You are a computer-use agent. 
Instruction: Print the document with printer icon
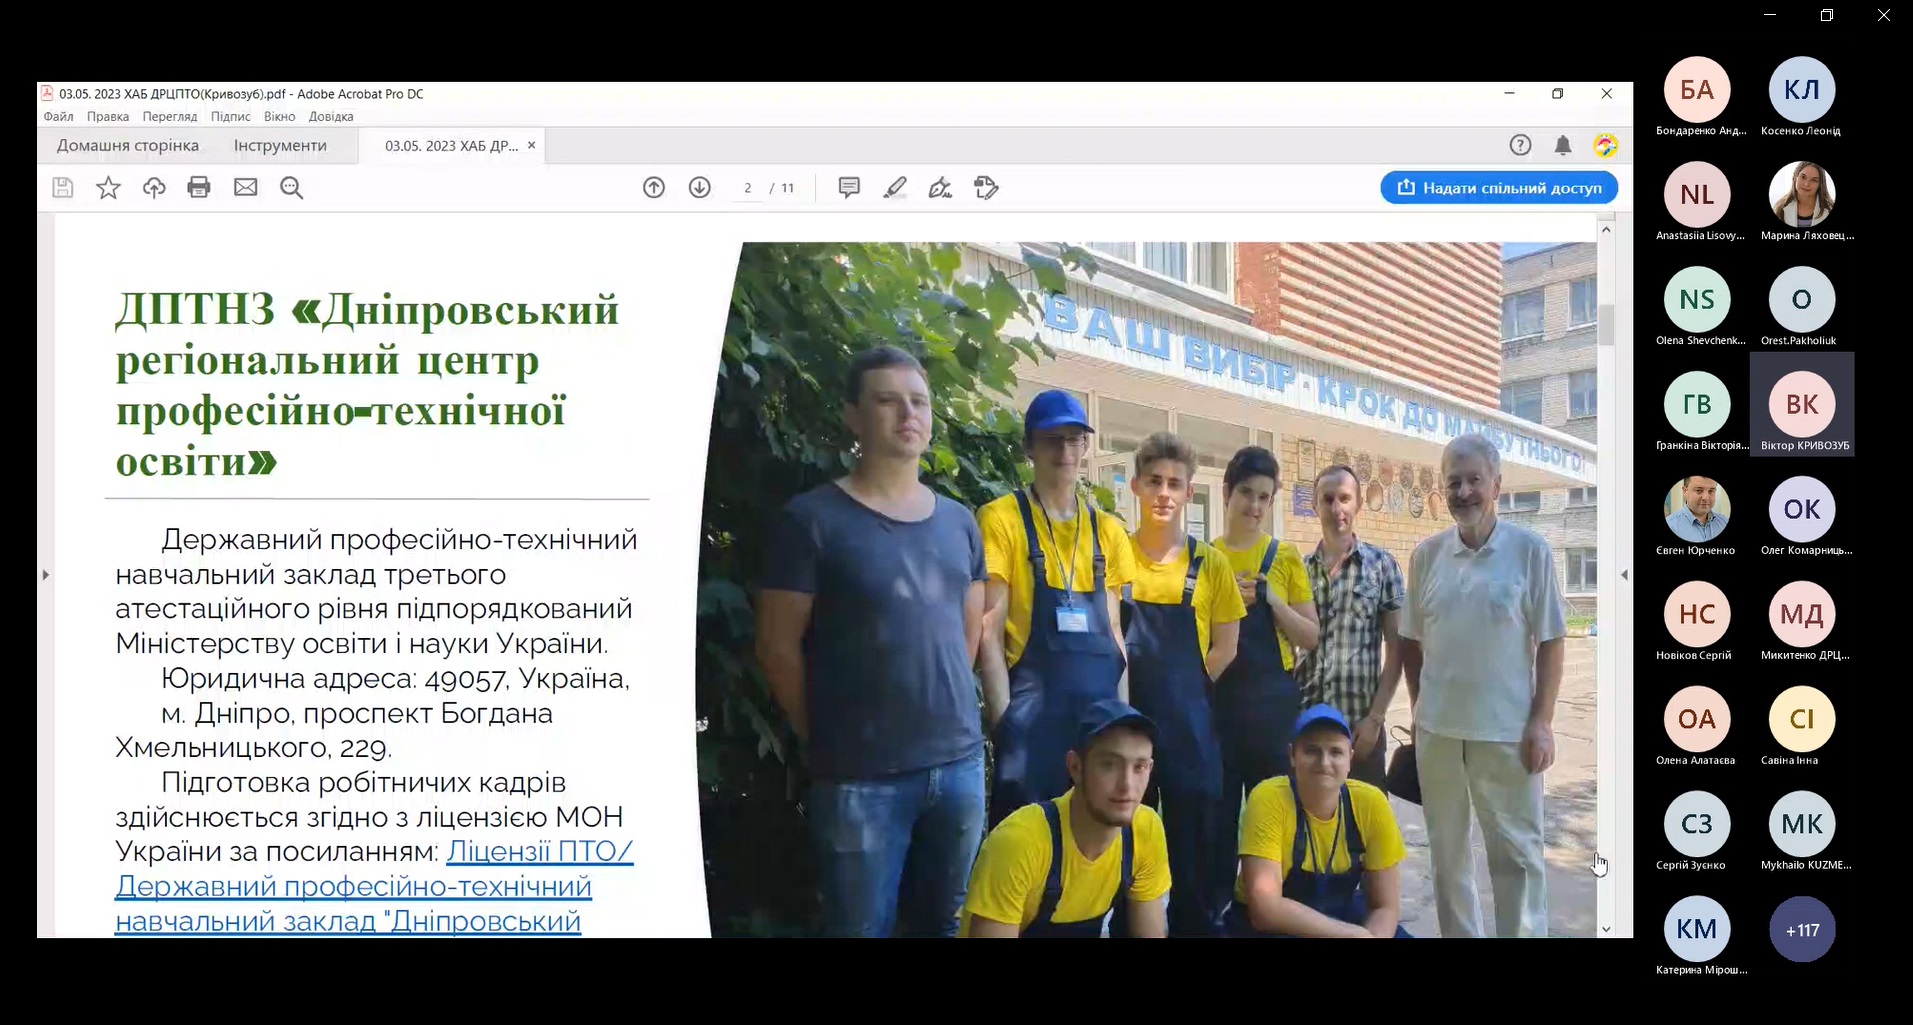pos(199,187)
